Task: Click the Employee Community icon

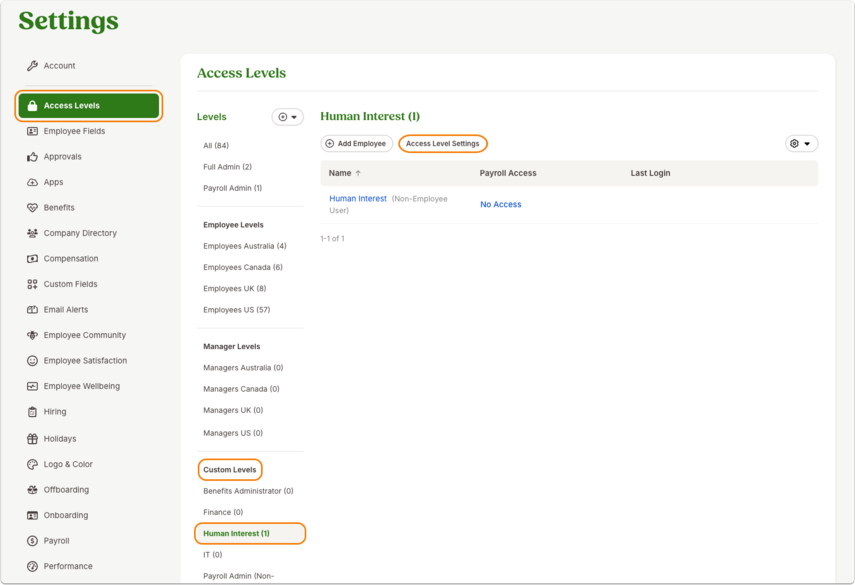Action: coord(32,335)
